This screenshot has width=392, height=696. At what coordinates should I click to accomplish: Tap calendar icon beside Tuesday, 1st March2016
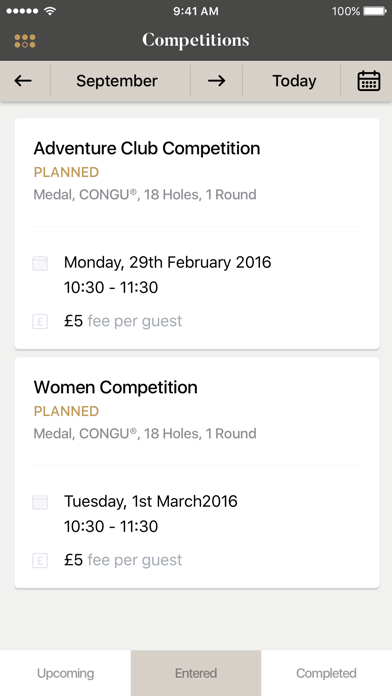click(40, 502)
